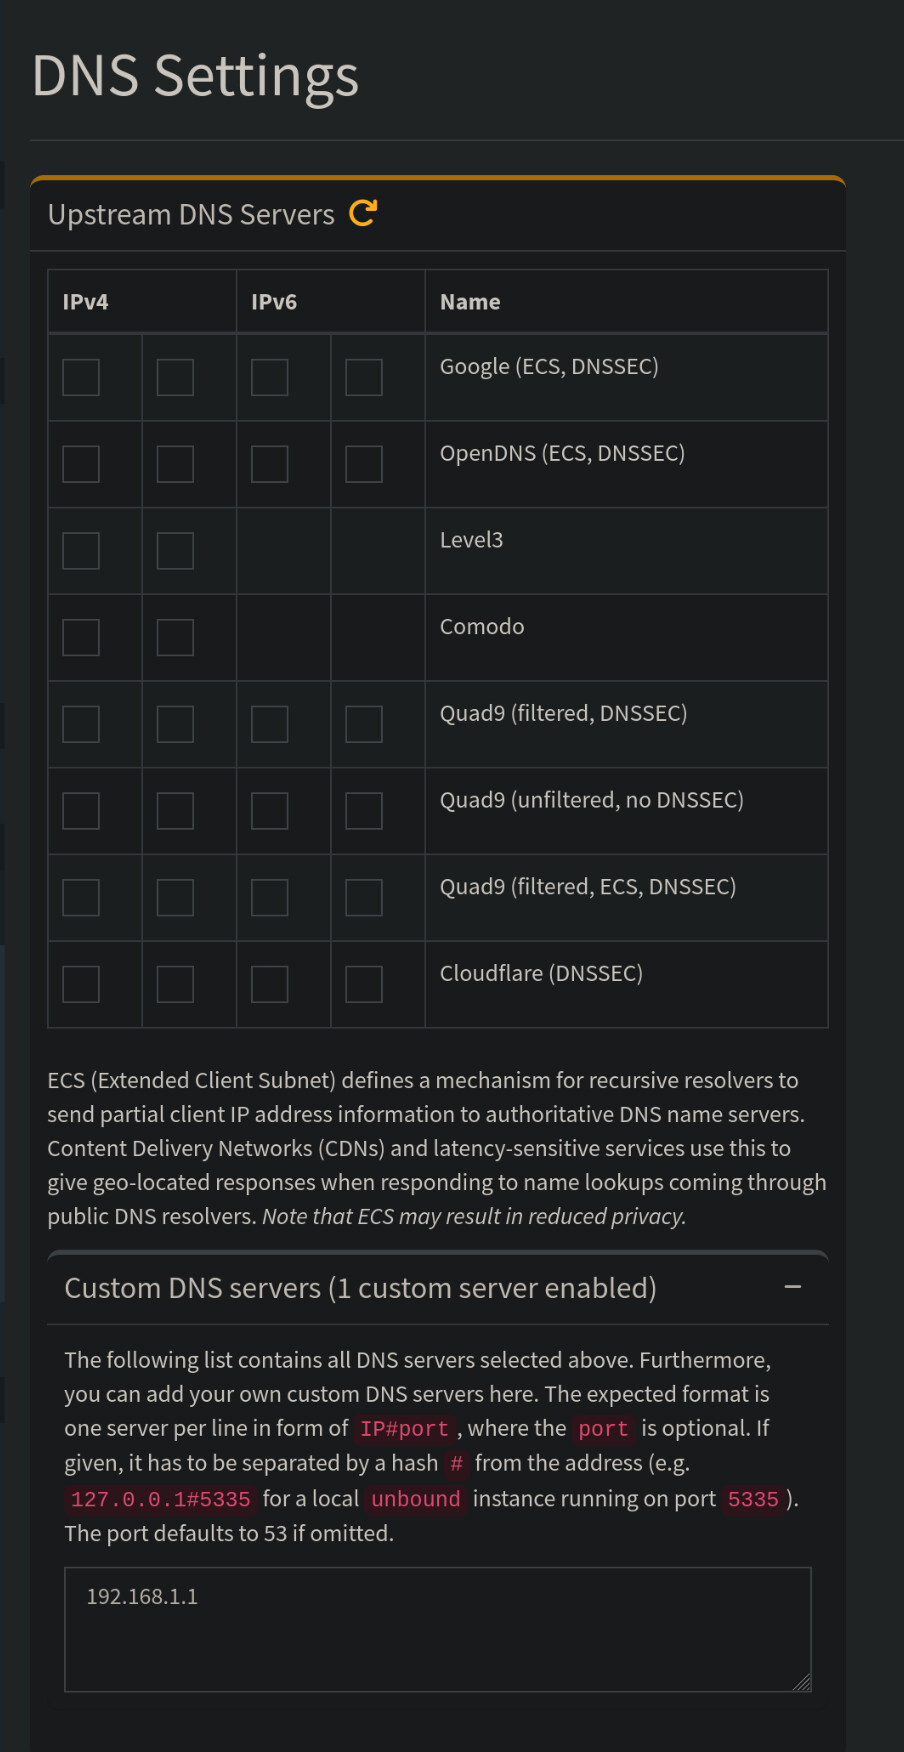Screen dimensions: 904x1752
Task: Toggle first IPv4 checkbox for Level3
Action: pyautogui.click(x=81, y=551)
